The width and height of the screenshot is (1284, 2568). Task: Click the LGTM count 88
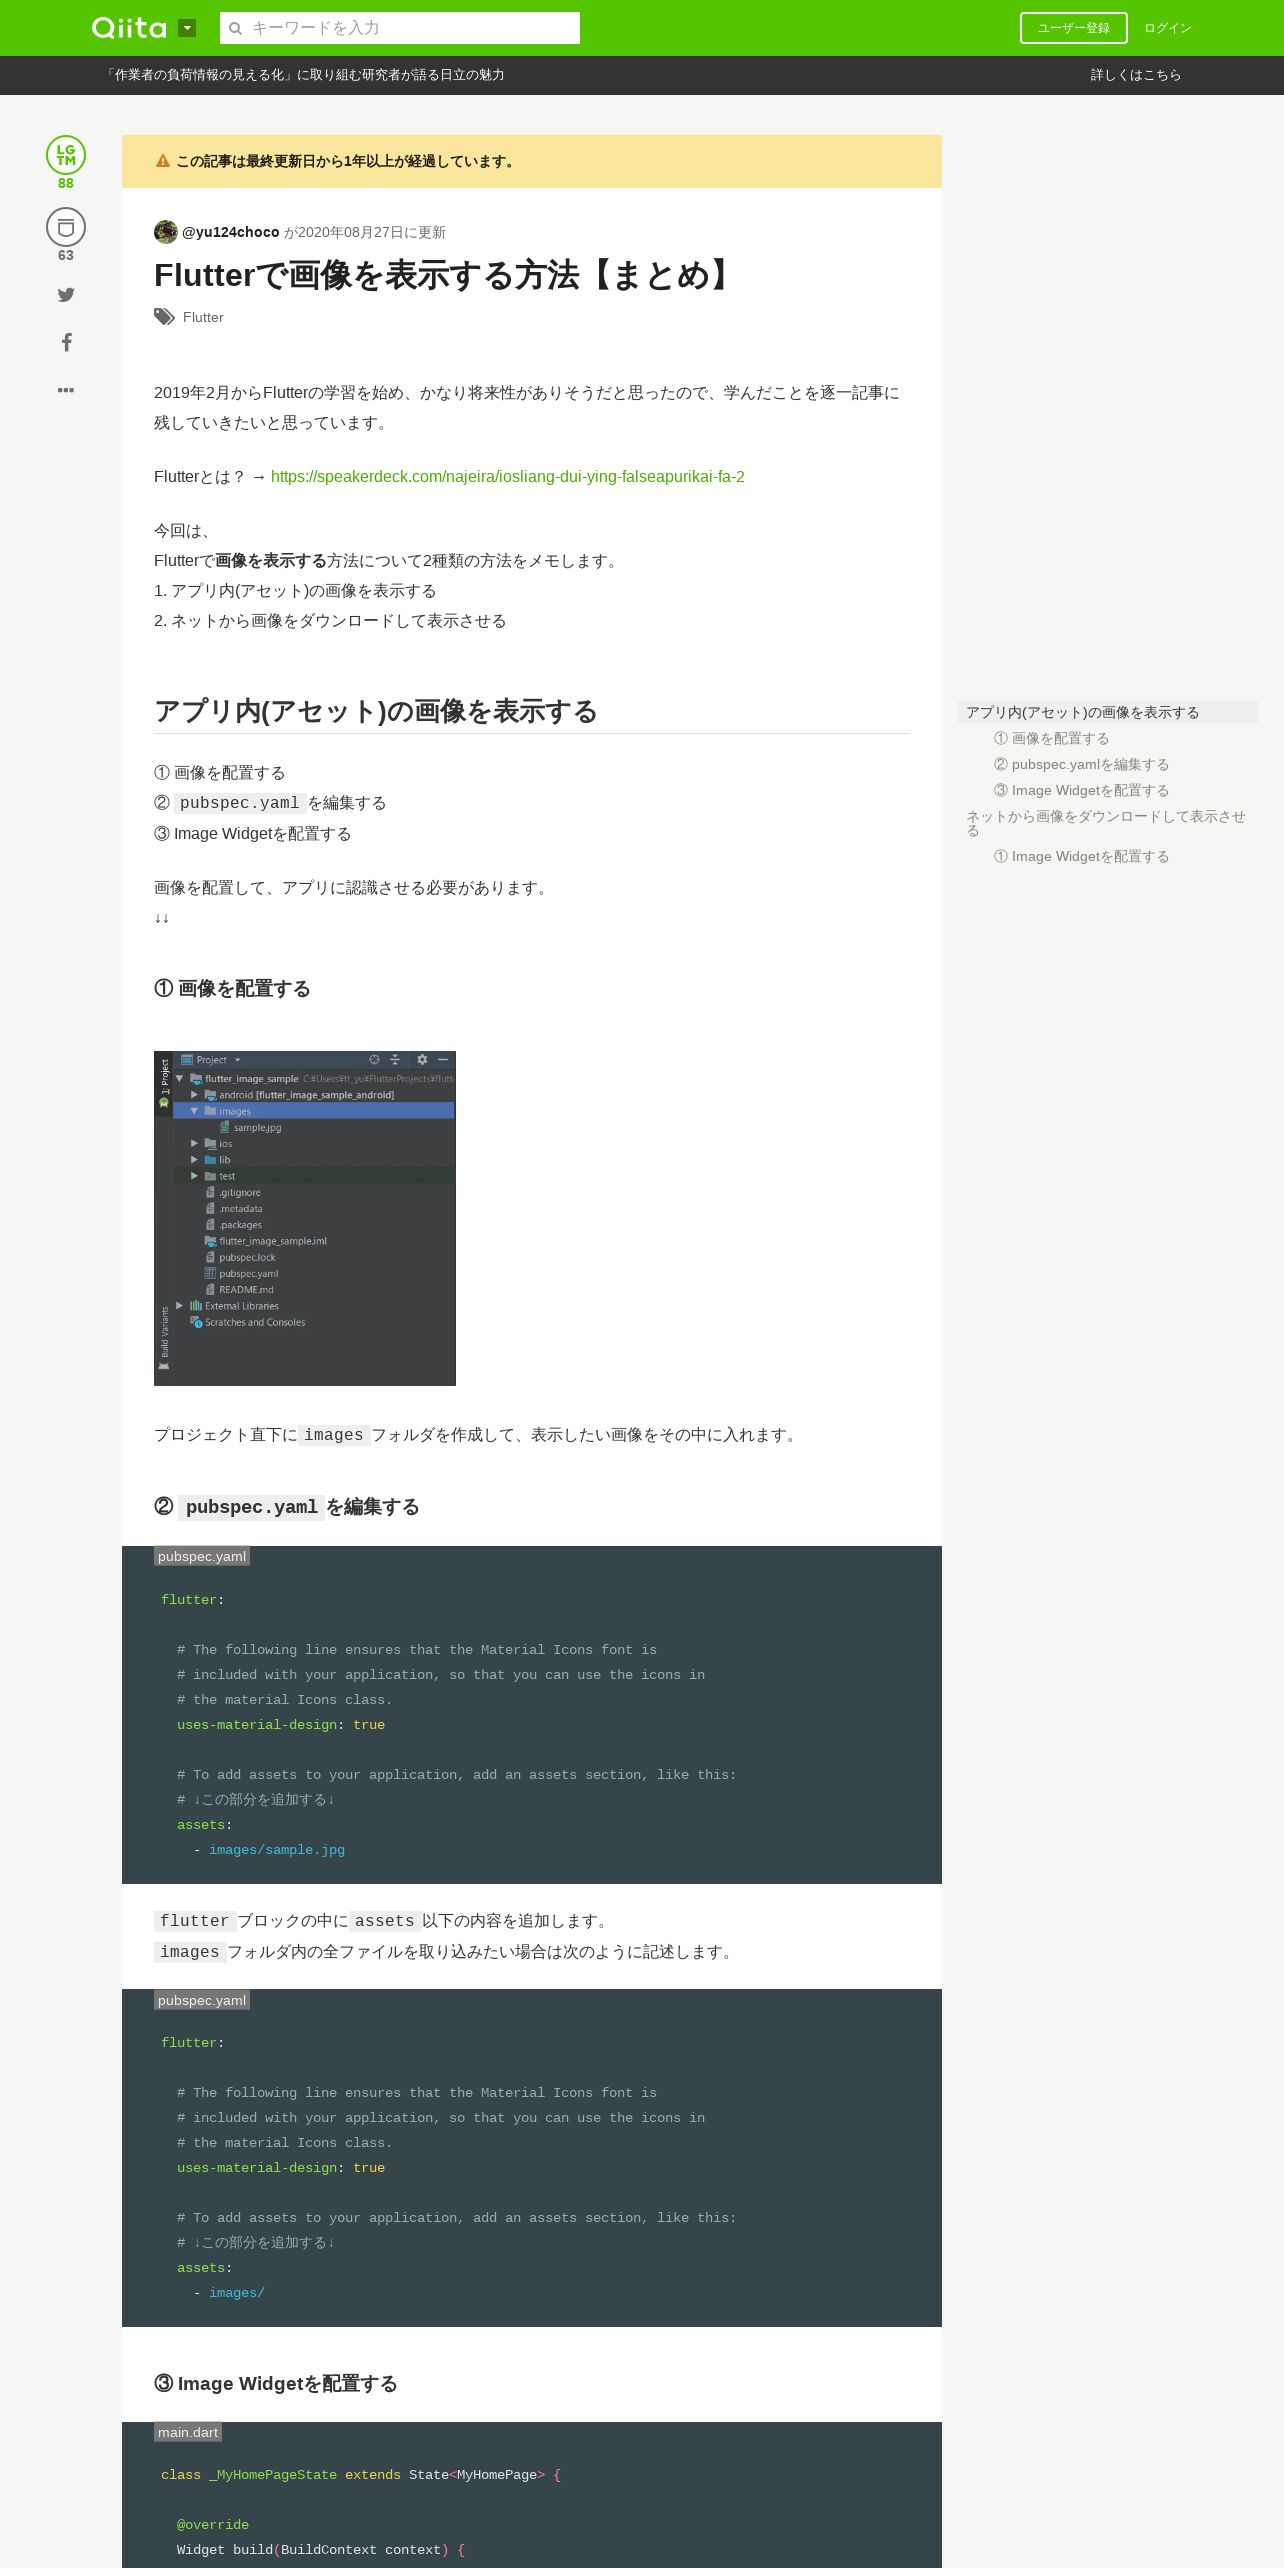[x=66, y=183]
